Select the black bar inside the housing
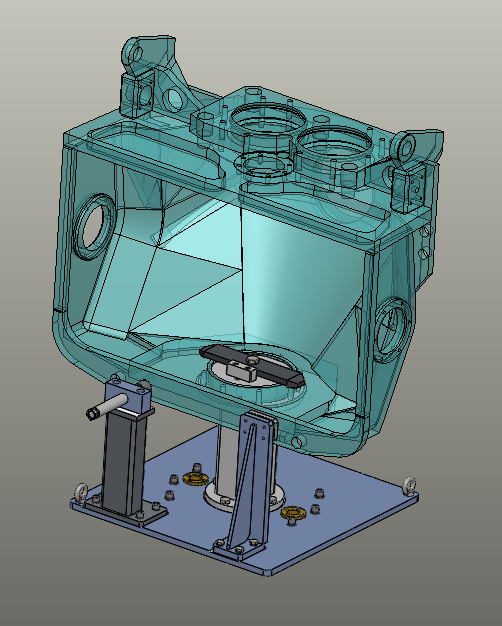The image size is (502, 626). pyautogui.click(x=252, y=366)
